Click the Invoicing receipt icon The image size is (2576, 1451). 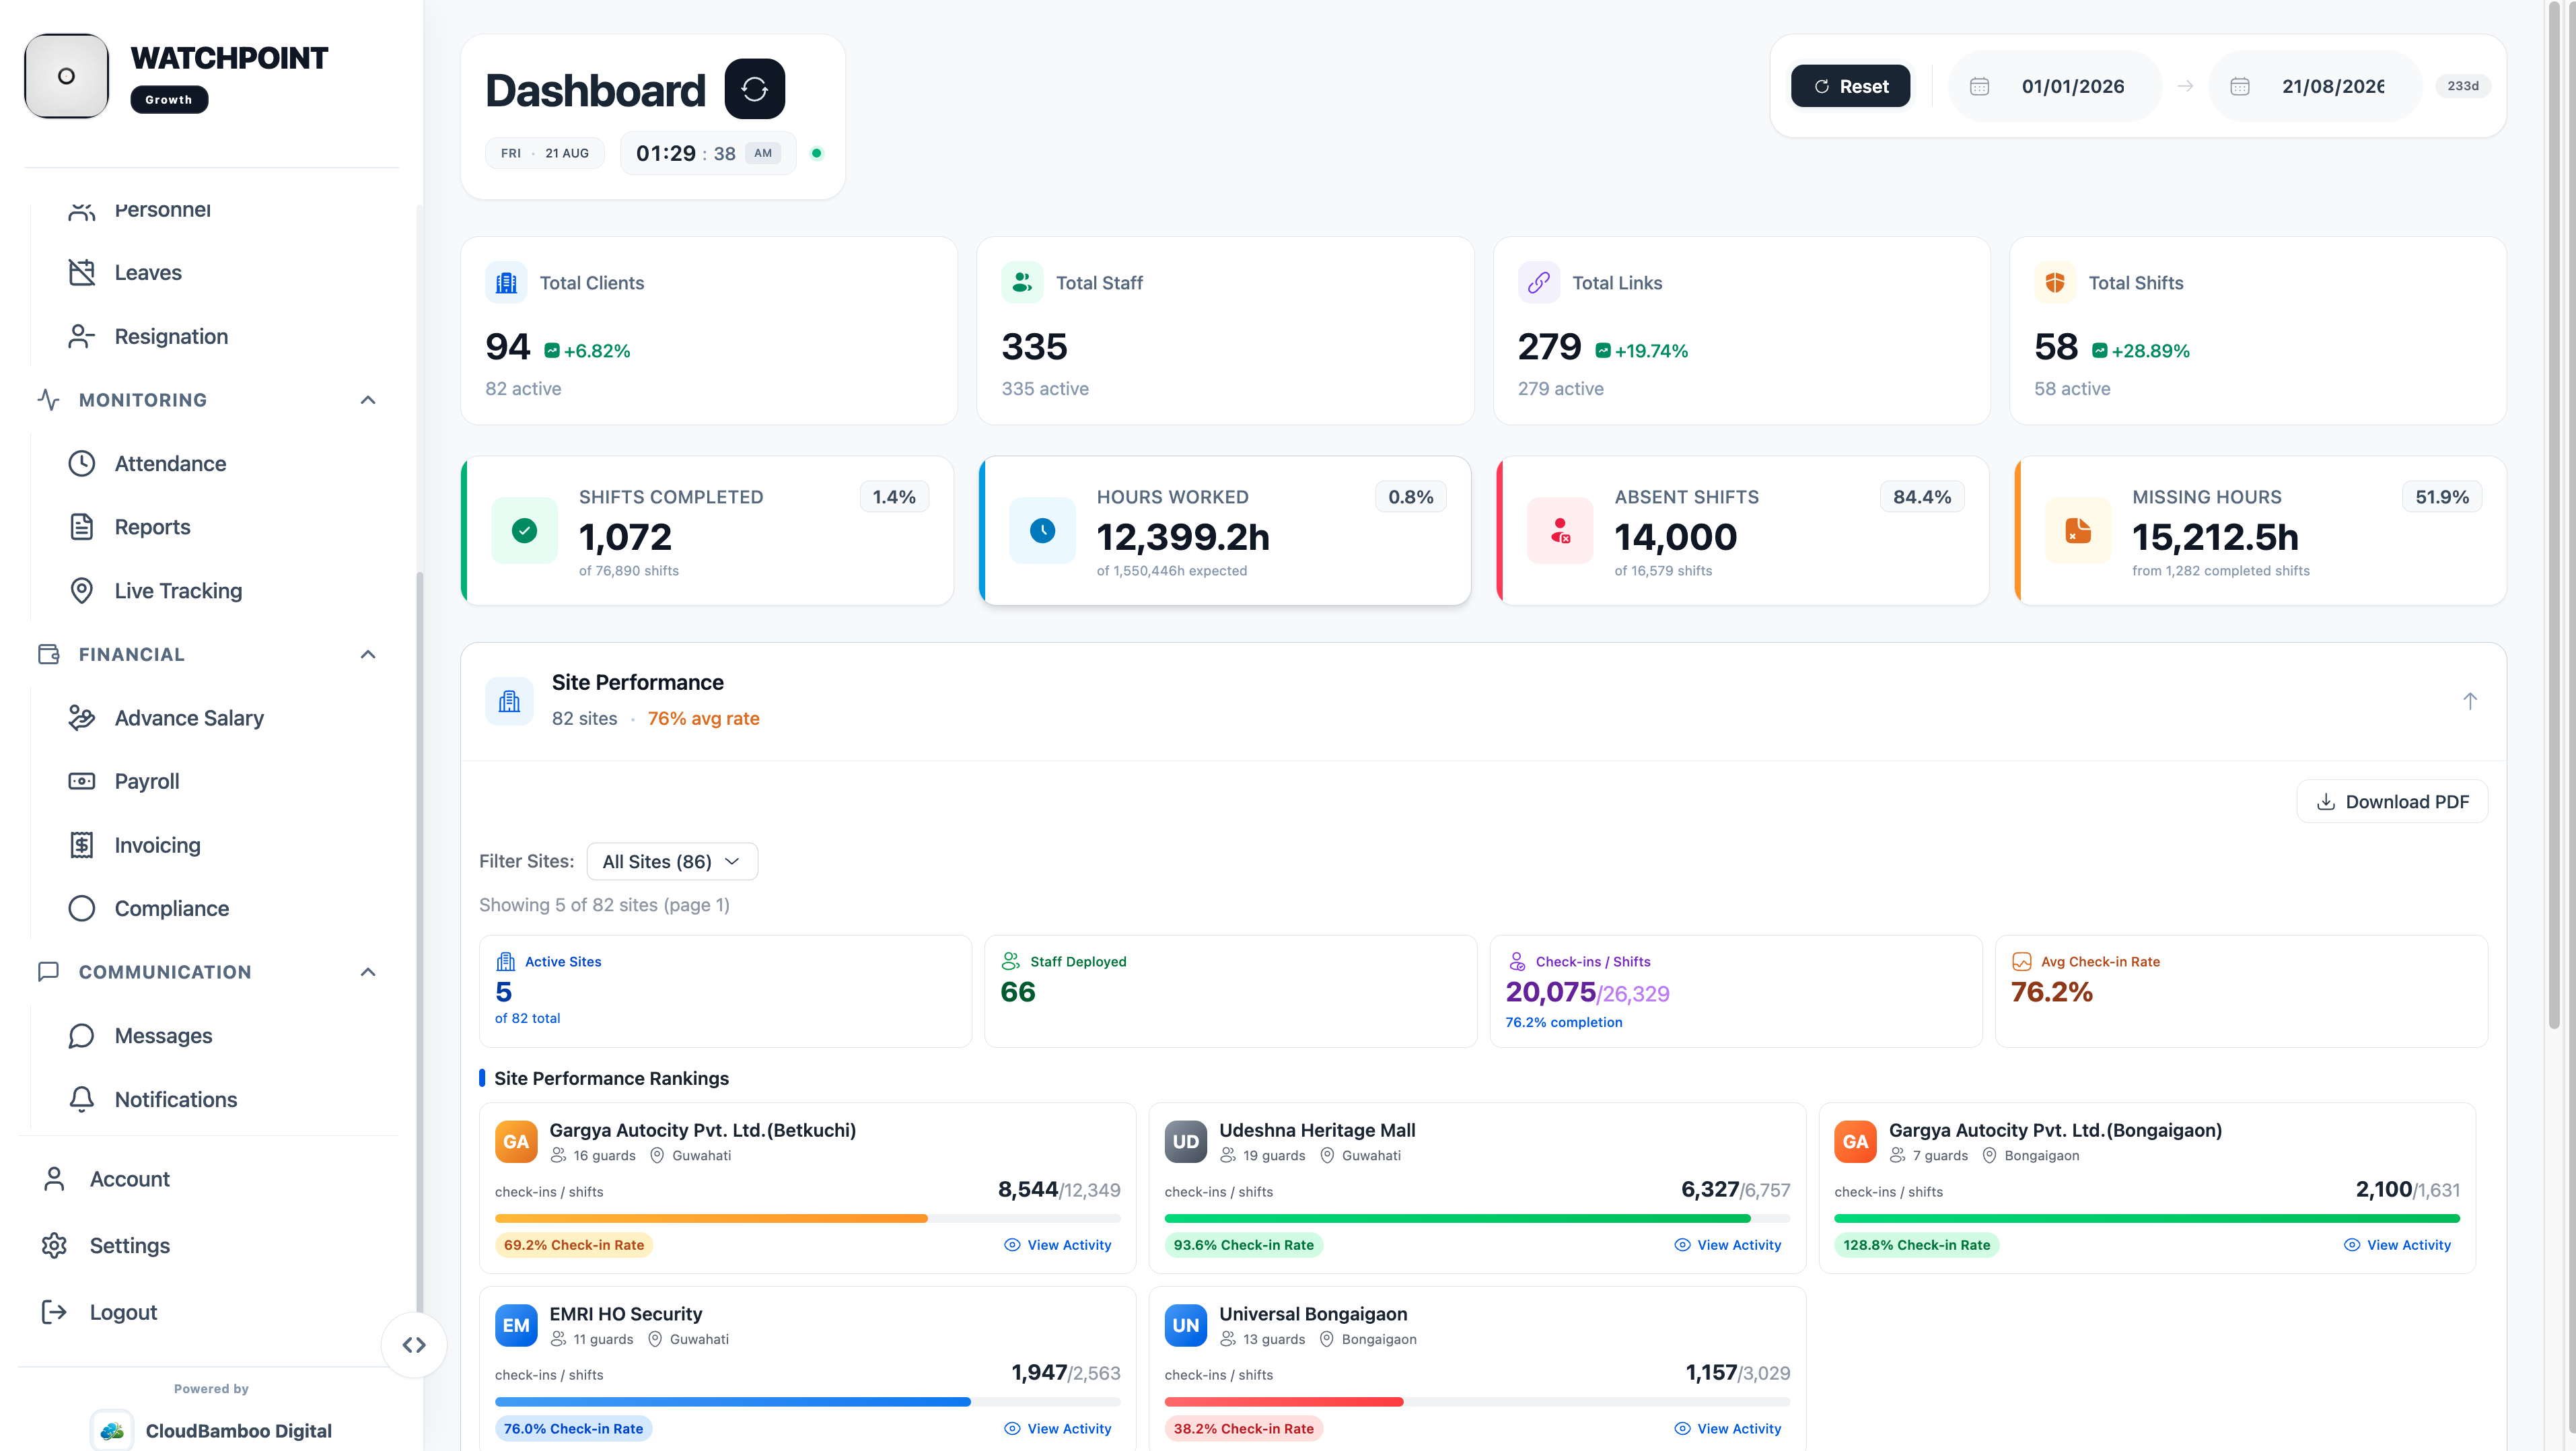(x=81, y=845)
